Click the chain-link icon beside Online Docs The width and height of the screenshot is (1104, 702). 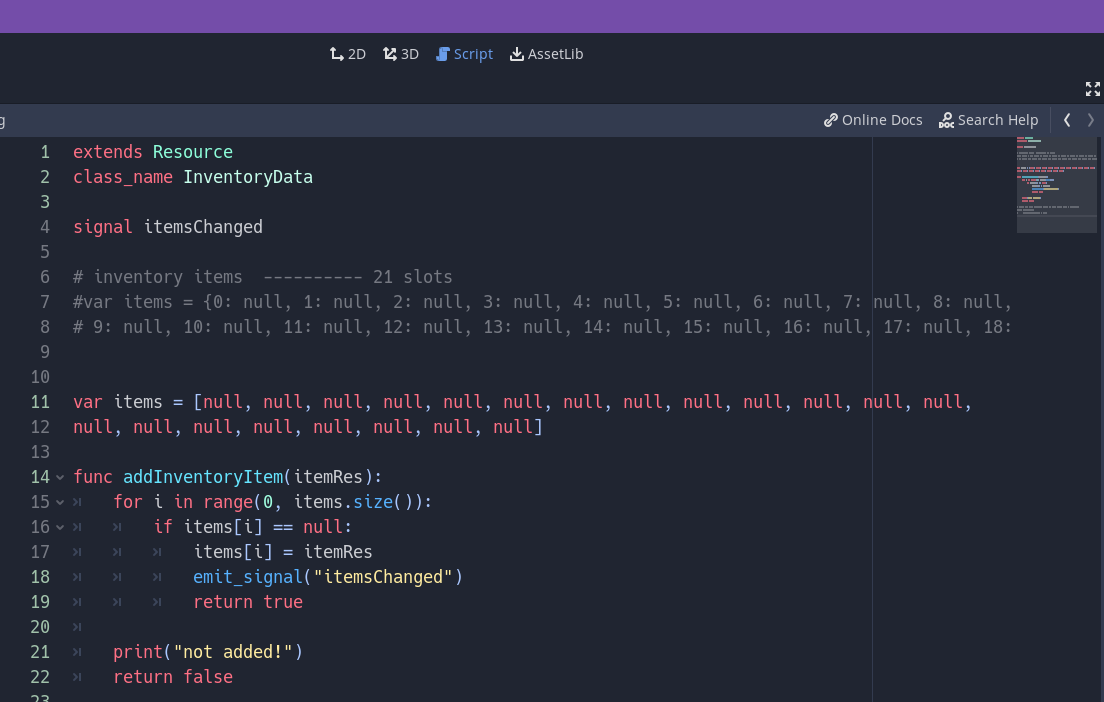pyautogui.click(x=831, y=119)
